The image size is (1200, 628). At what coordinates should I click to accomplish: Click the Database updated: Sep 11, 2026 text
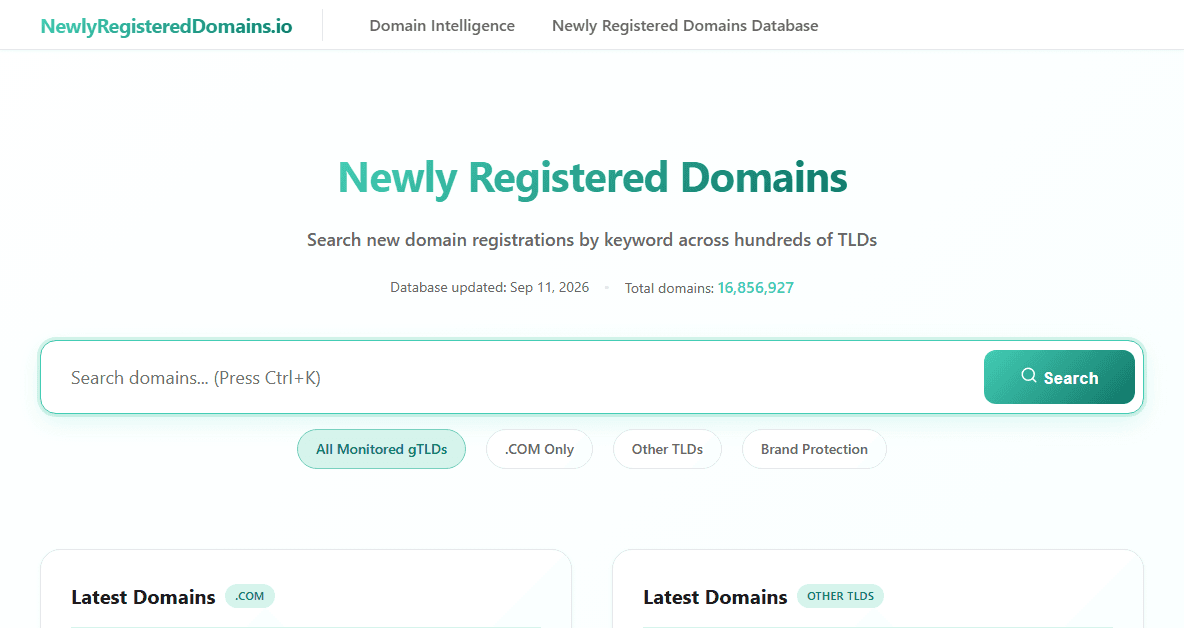coord(489,288)
